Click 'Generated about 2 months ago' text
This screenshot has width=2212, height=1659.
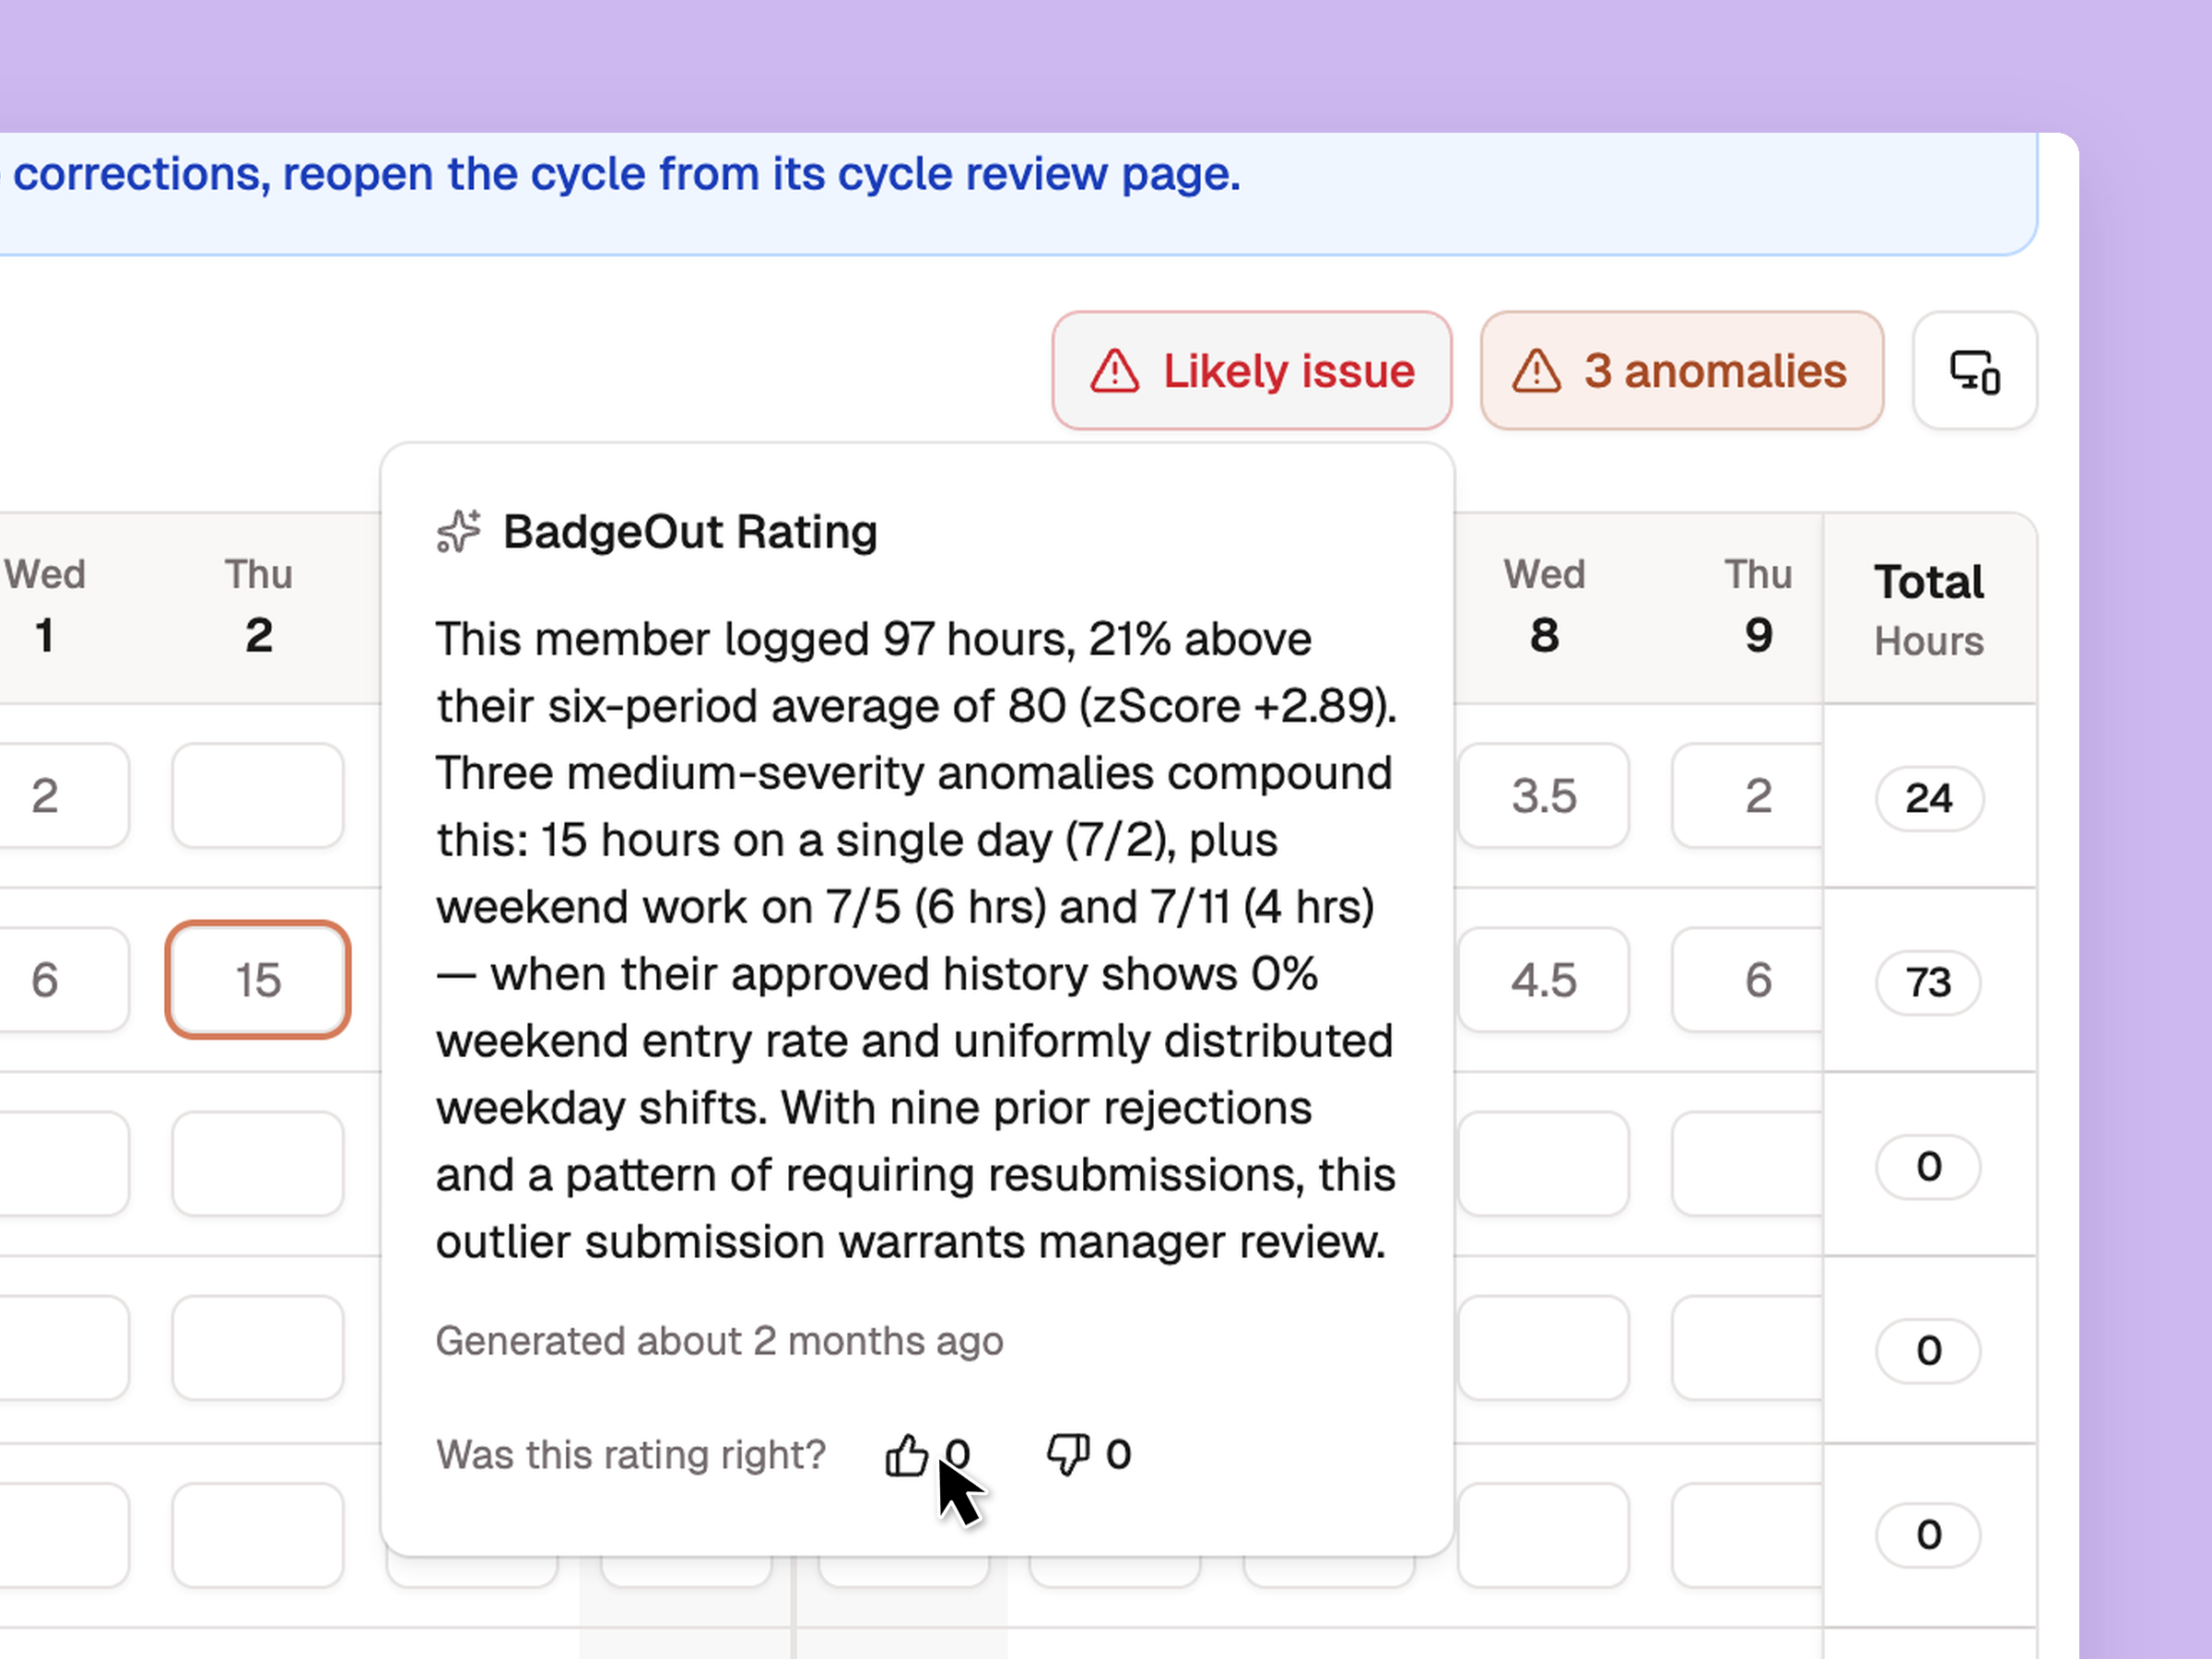719,1341
